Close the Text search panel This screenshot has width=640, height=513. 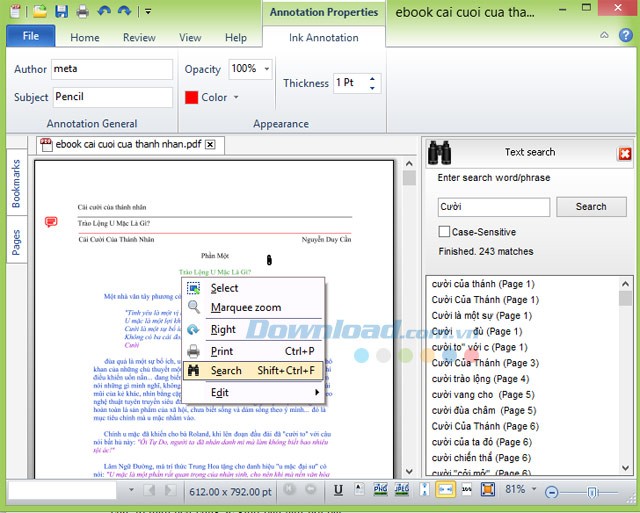click(x=625, y=153)
